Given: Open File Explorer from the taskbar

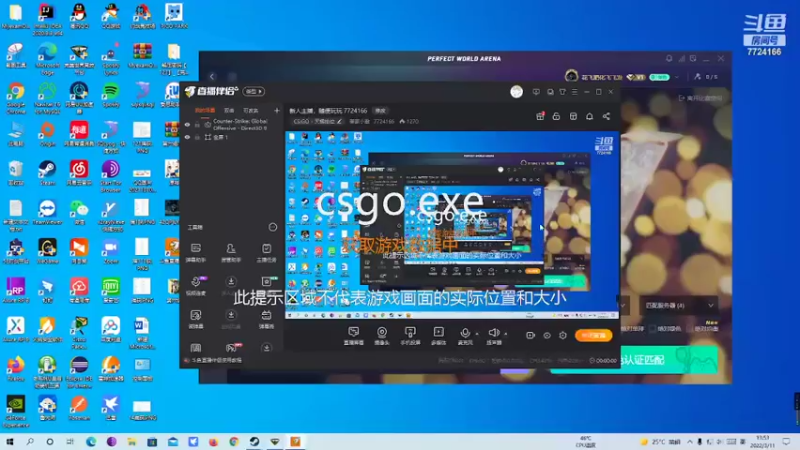Looking at the screenshot, I should click(132, 441).
